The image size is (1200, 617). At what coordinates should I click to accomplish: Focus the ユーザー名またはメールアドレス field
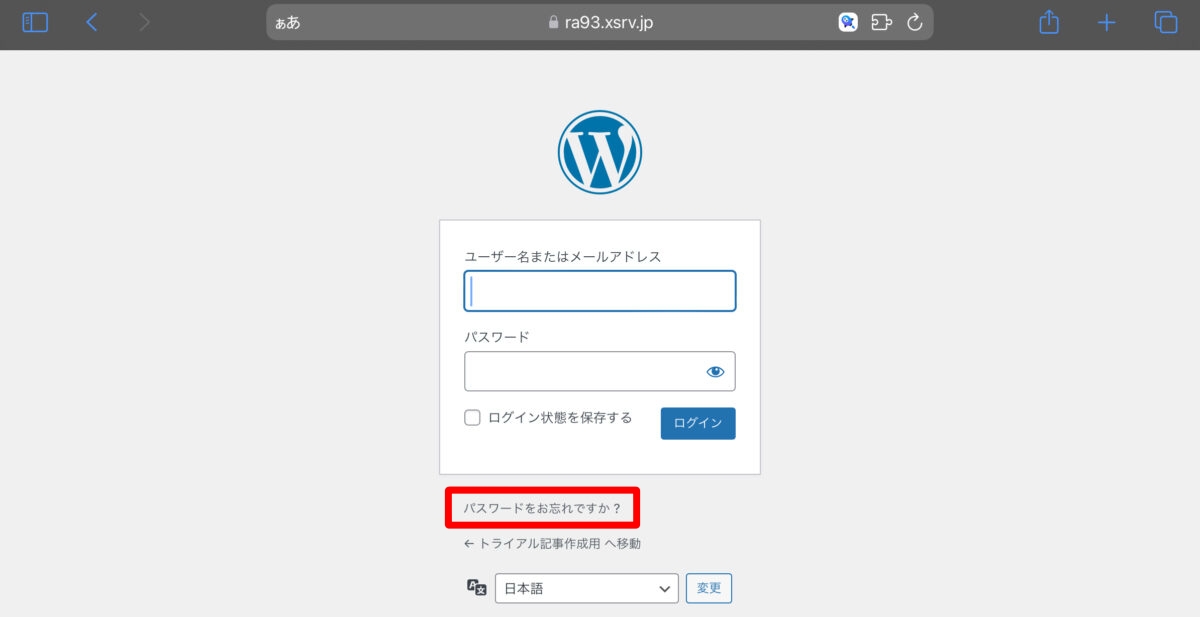point(600,291)
